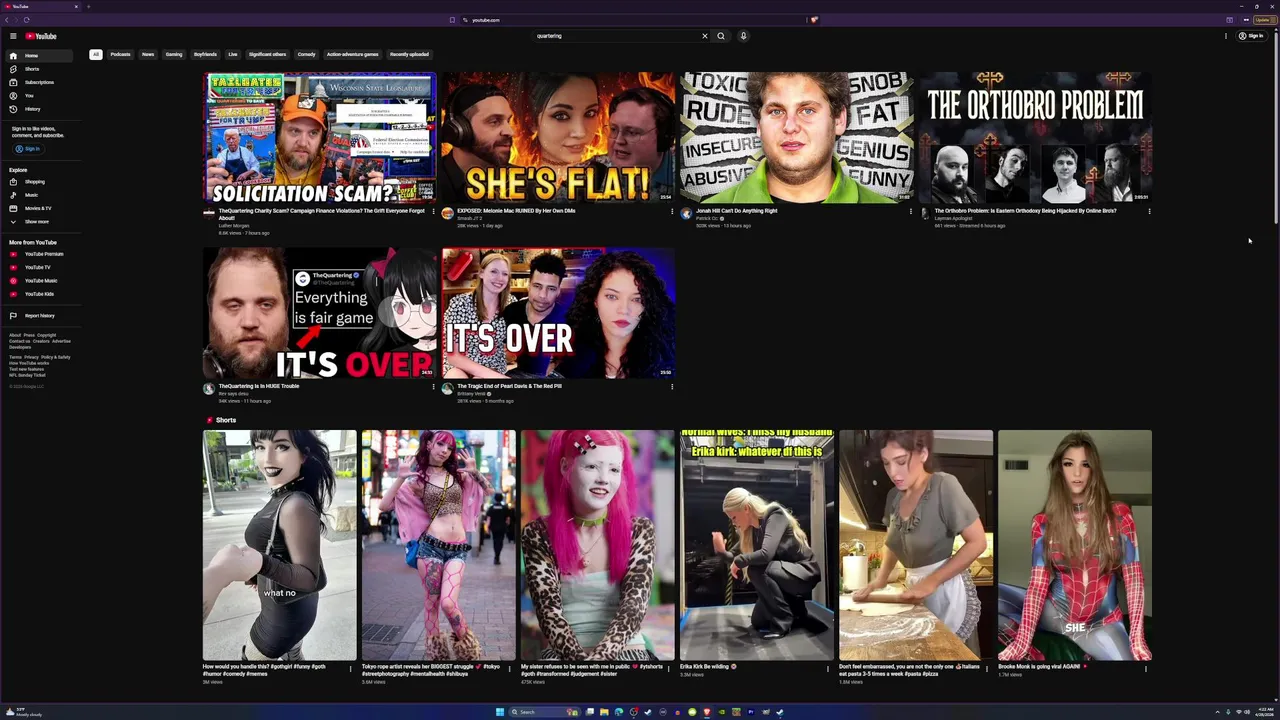Viewport: 1280px width, 720px height.
Task: Play Solicitation Scam video thumbnail
Action: click(320, 138)
